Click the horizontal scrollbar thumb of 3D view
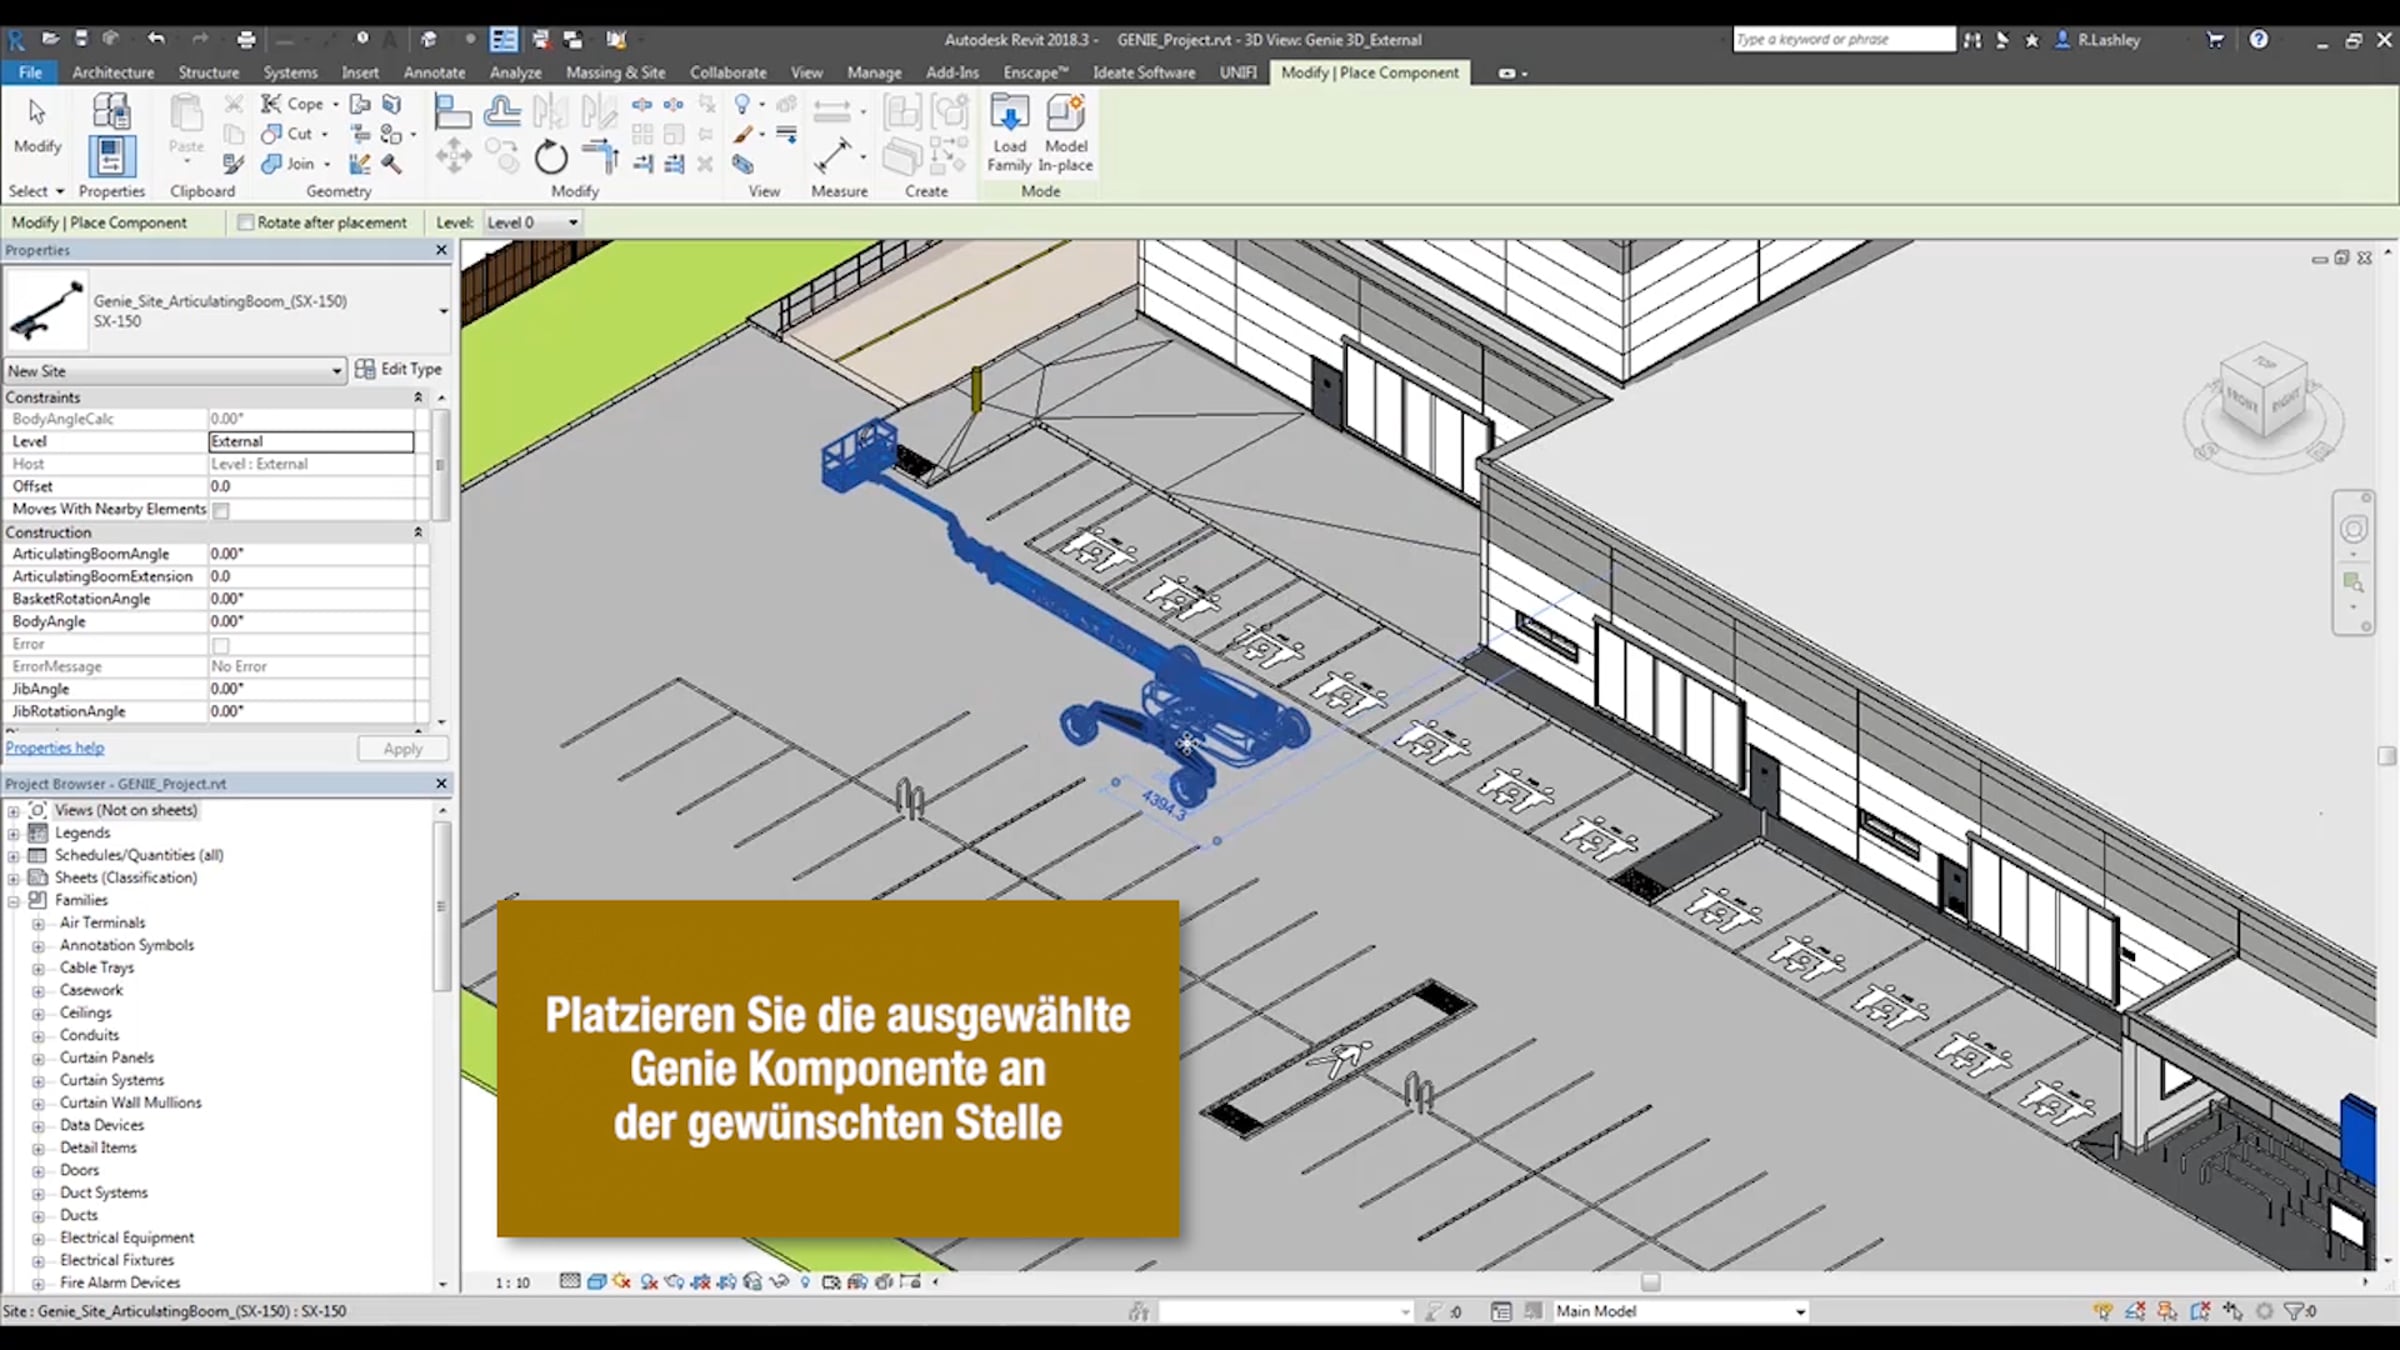 tap(1650, 1282)
